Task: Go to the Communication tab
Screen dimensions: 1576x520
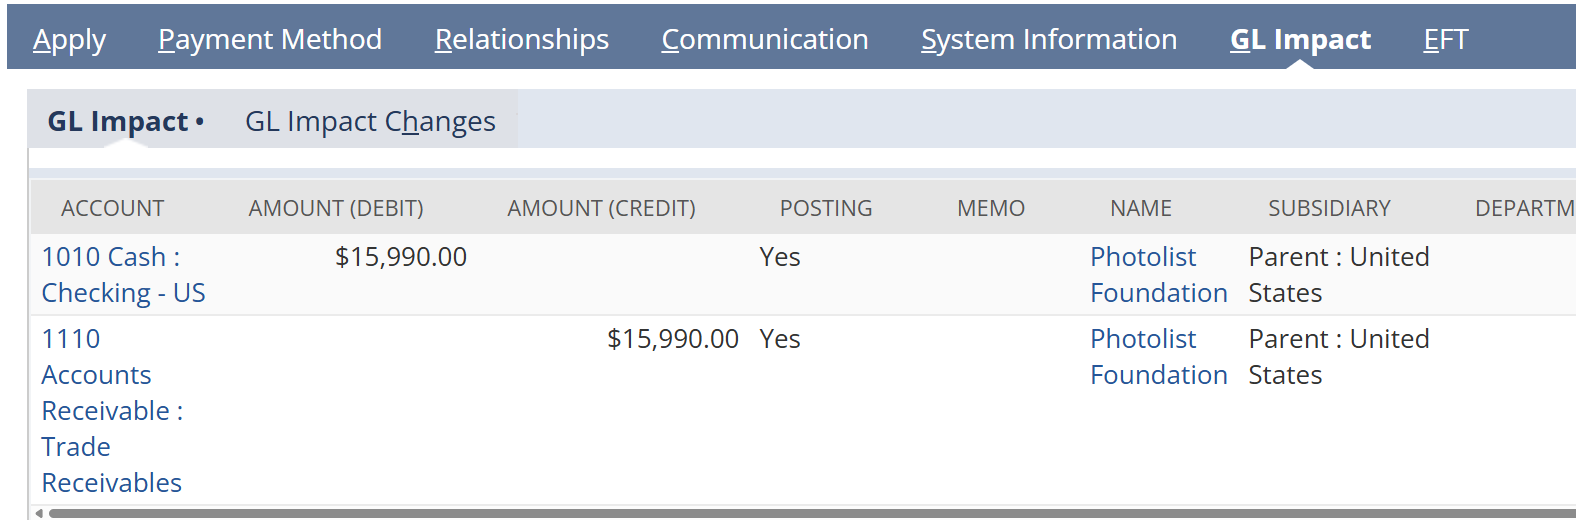Action: click(x=764, y=39)
